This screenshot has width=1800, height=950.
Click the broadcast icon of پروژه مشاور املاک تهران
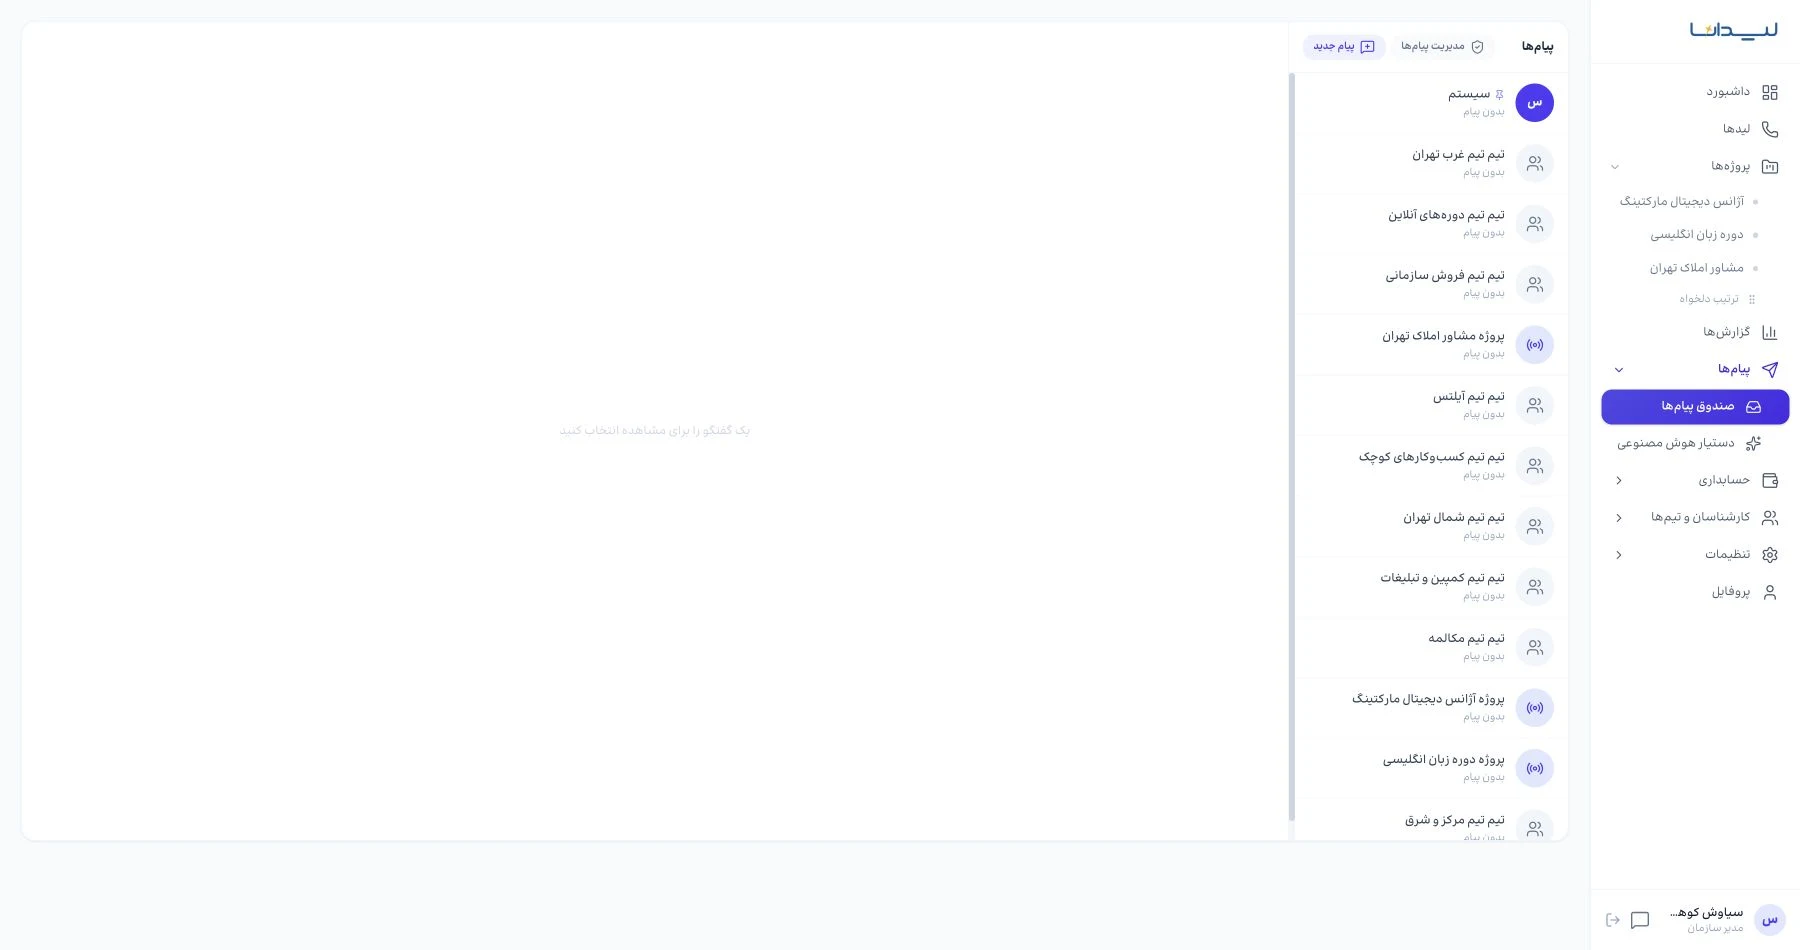point(1534,345)
